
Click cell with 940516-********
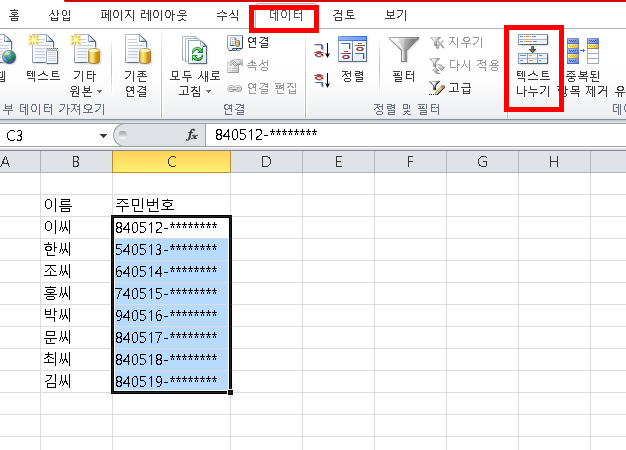click(171, 315)
